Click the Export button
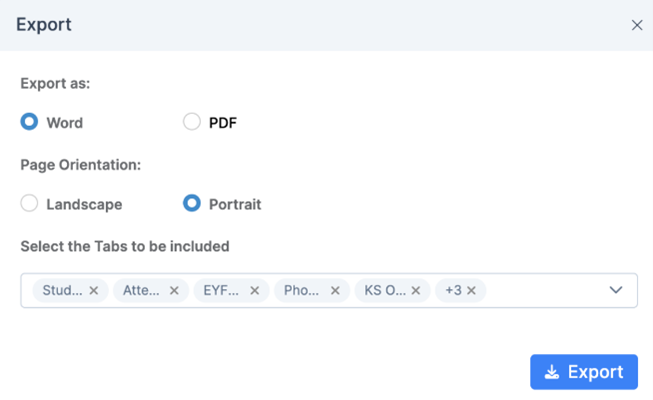 tap(584, 372)
